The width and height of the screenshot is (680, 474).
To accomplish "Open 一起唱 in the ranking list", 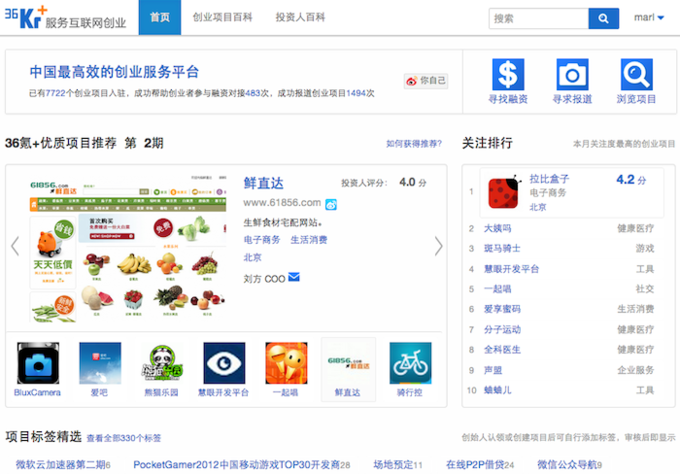I will (497, 289).
